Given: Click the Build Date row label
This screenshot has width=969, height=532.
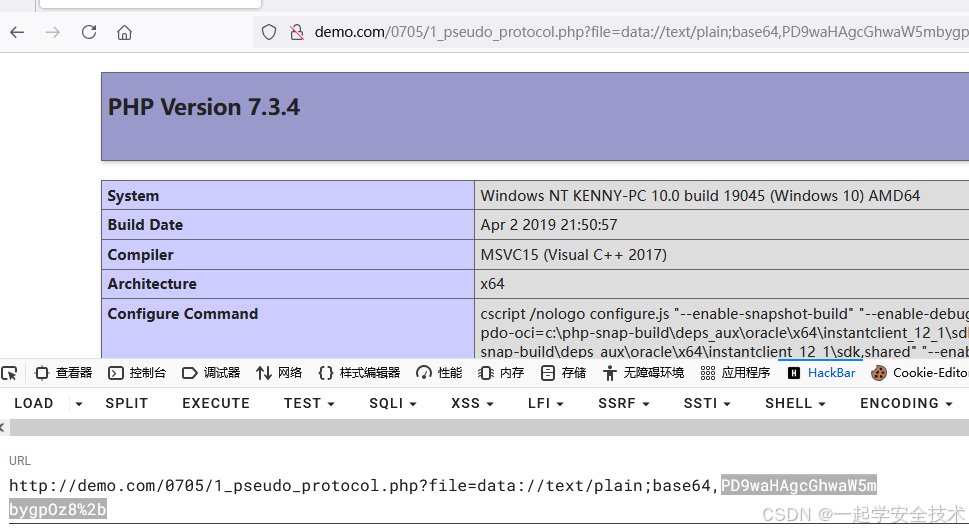Looking at the screenshot, I should point(145,225).
